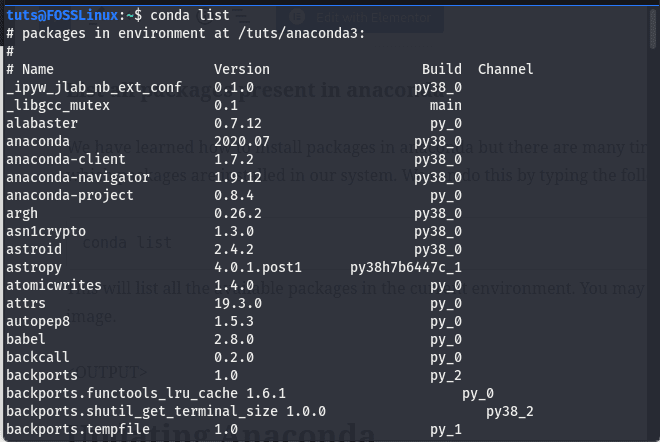Viewport: 660px width, 442px height.
Task: Click the main build value for _libgcc_mutex
Action: [x=446, y=105]
